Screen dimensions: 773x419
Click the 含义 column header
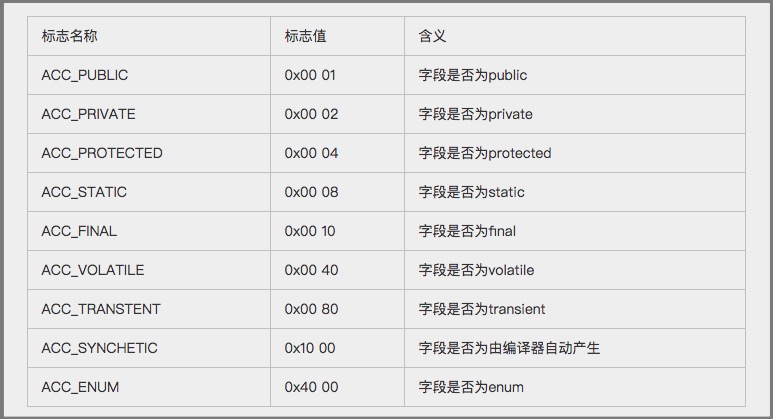[432, 36]
